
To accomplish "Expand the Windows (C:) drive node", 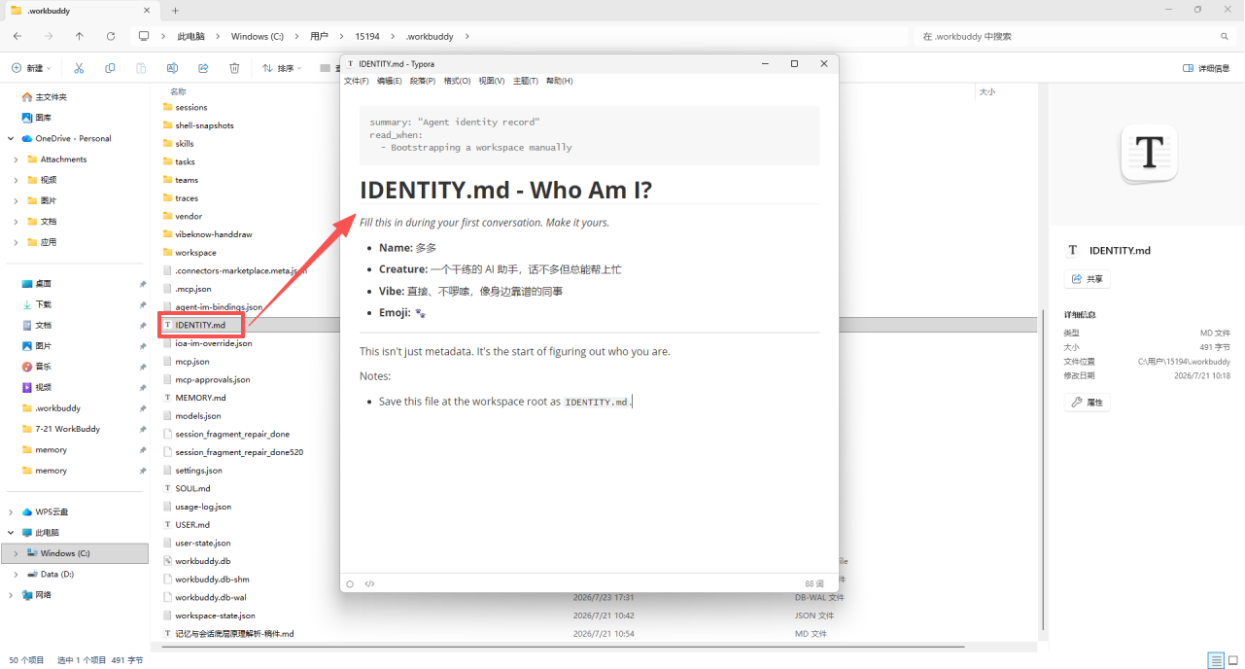I will (x=16, y=553).
